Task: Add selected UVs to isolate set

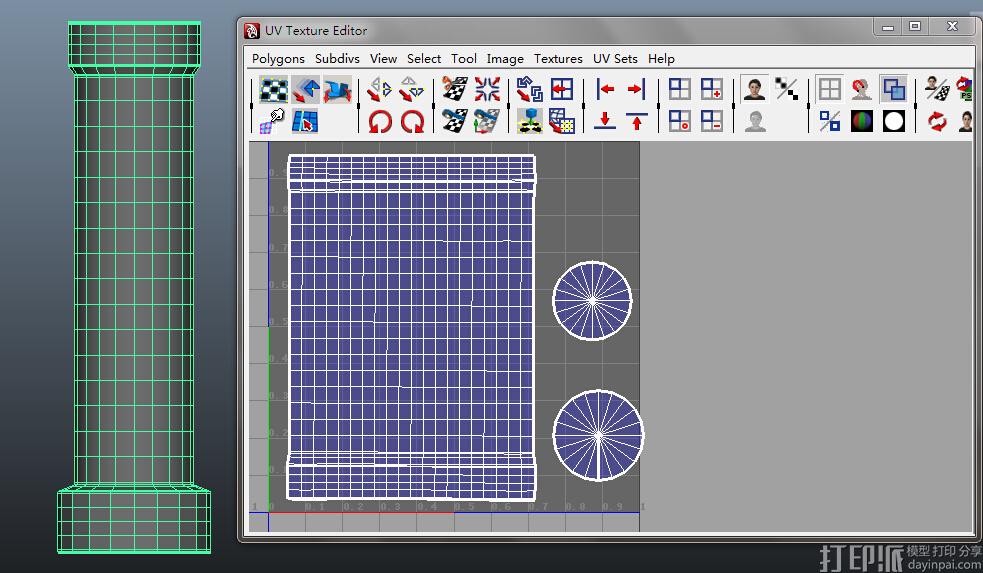Action: point(712,90)
